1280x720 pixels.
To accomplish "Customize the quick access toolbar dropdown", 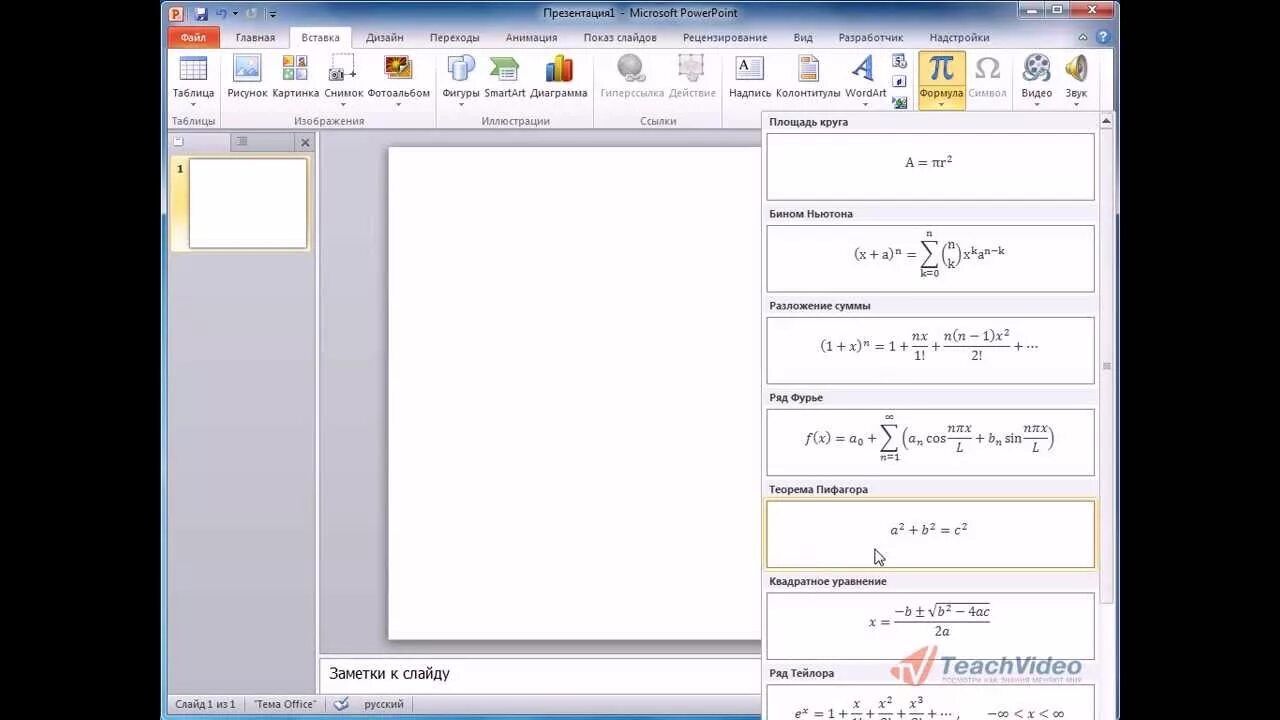I will click(273, 14).
